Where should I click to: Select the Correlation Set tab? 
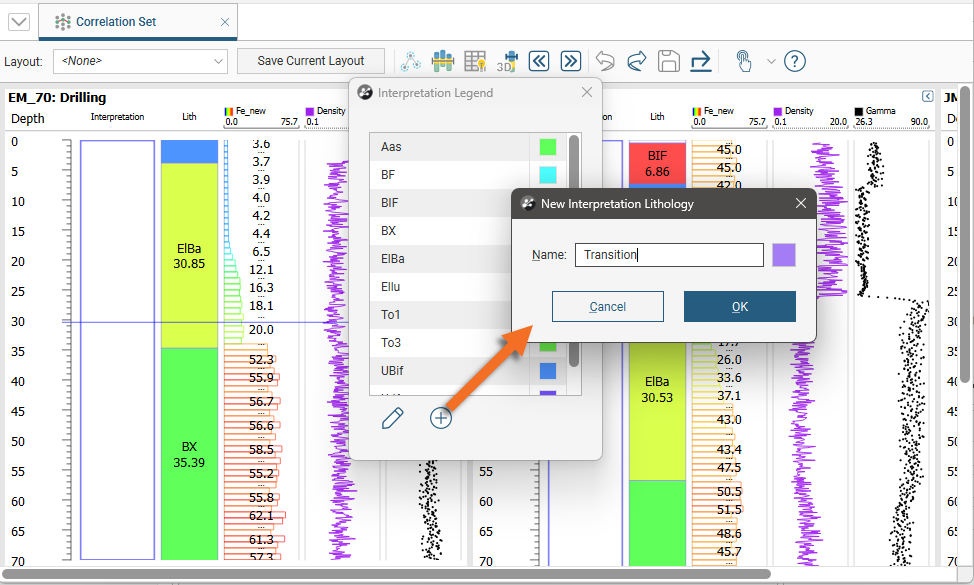tap(116, 21)
